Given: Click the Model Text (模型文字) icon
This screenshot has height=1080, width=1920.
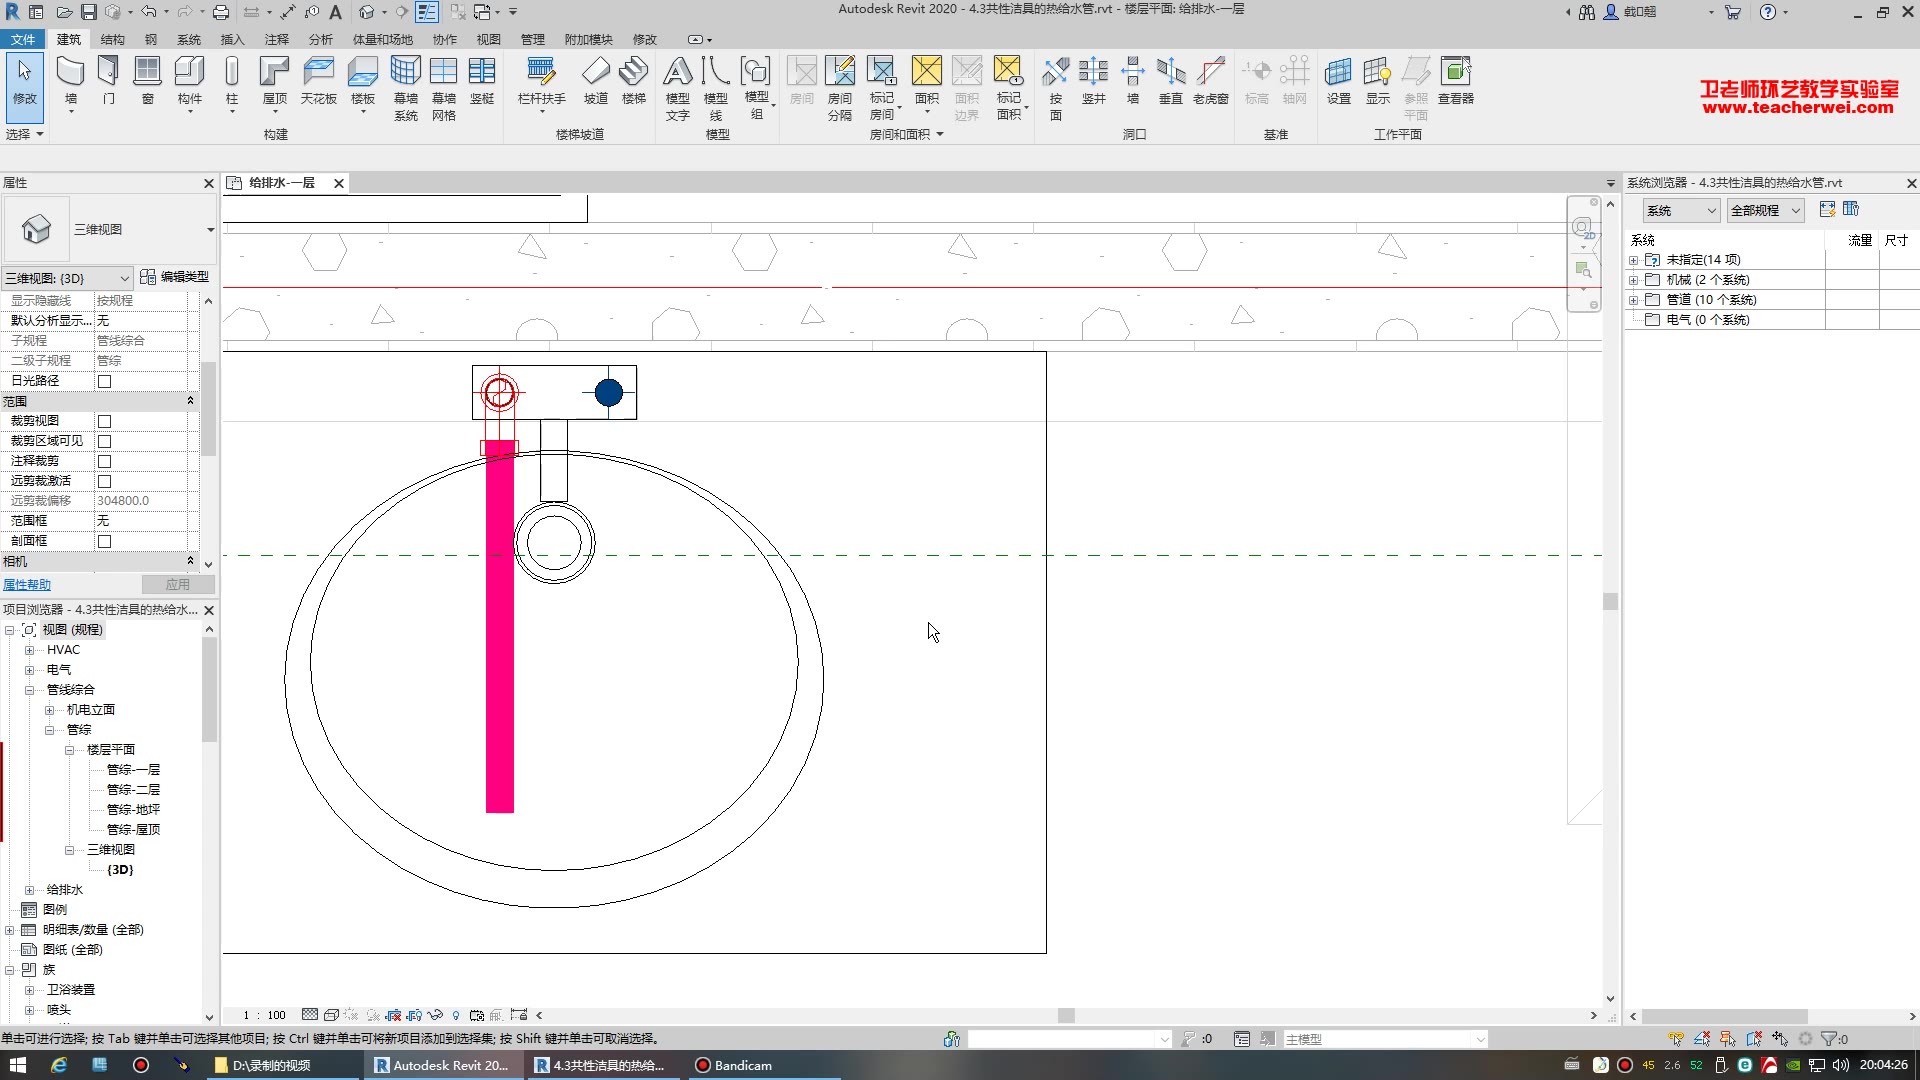Looking at the screenshot, I should coord(677,73).
